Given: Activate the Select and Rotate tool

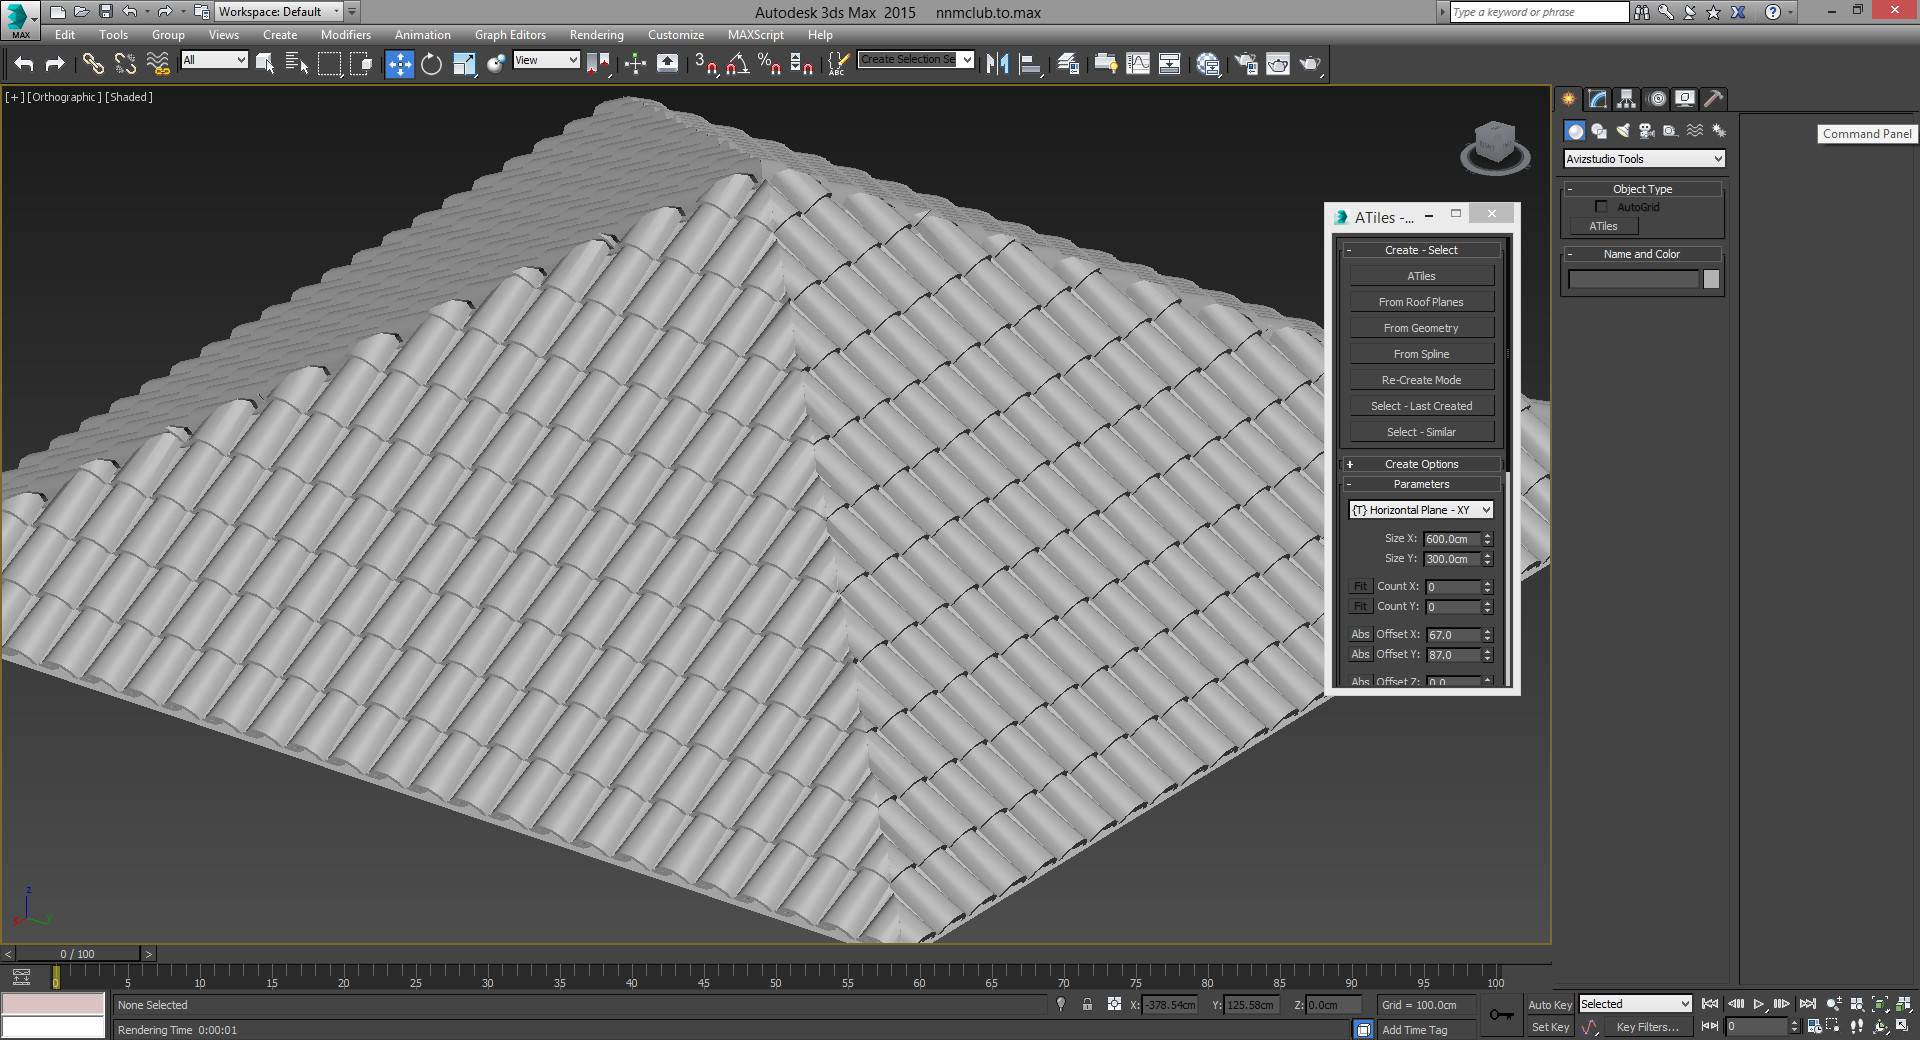Looking at the screenshot, I should pyautogui.click(x=431, y=64).
